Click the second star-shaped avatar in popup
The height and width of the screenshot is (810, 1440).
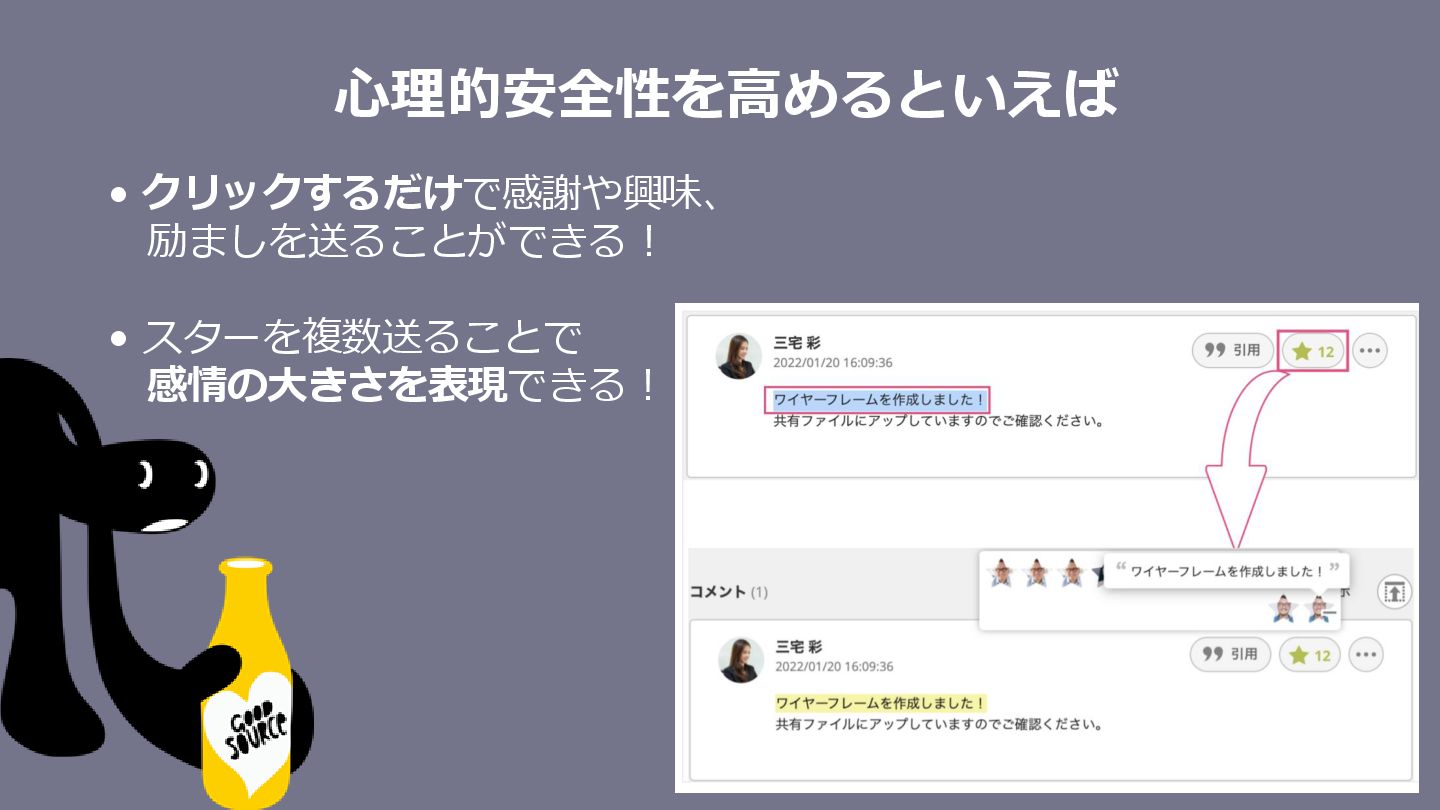coord(1037,573)
